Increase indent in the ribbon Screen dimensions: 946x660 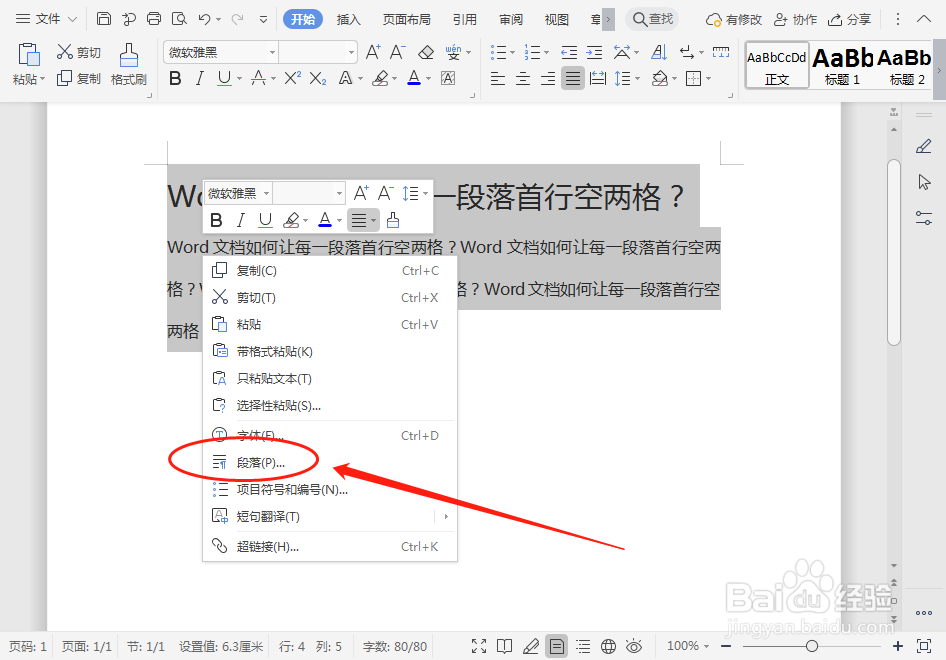point(594,52)
